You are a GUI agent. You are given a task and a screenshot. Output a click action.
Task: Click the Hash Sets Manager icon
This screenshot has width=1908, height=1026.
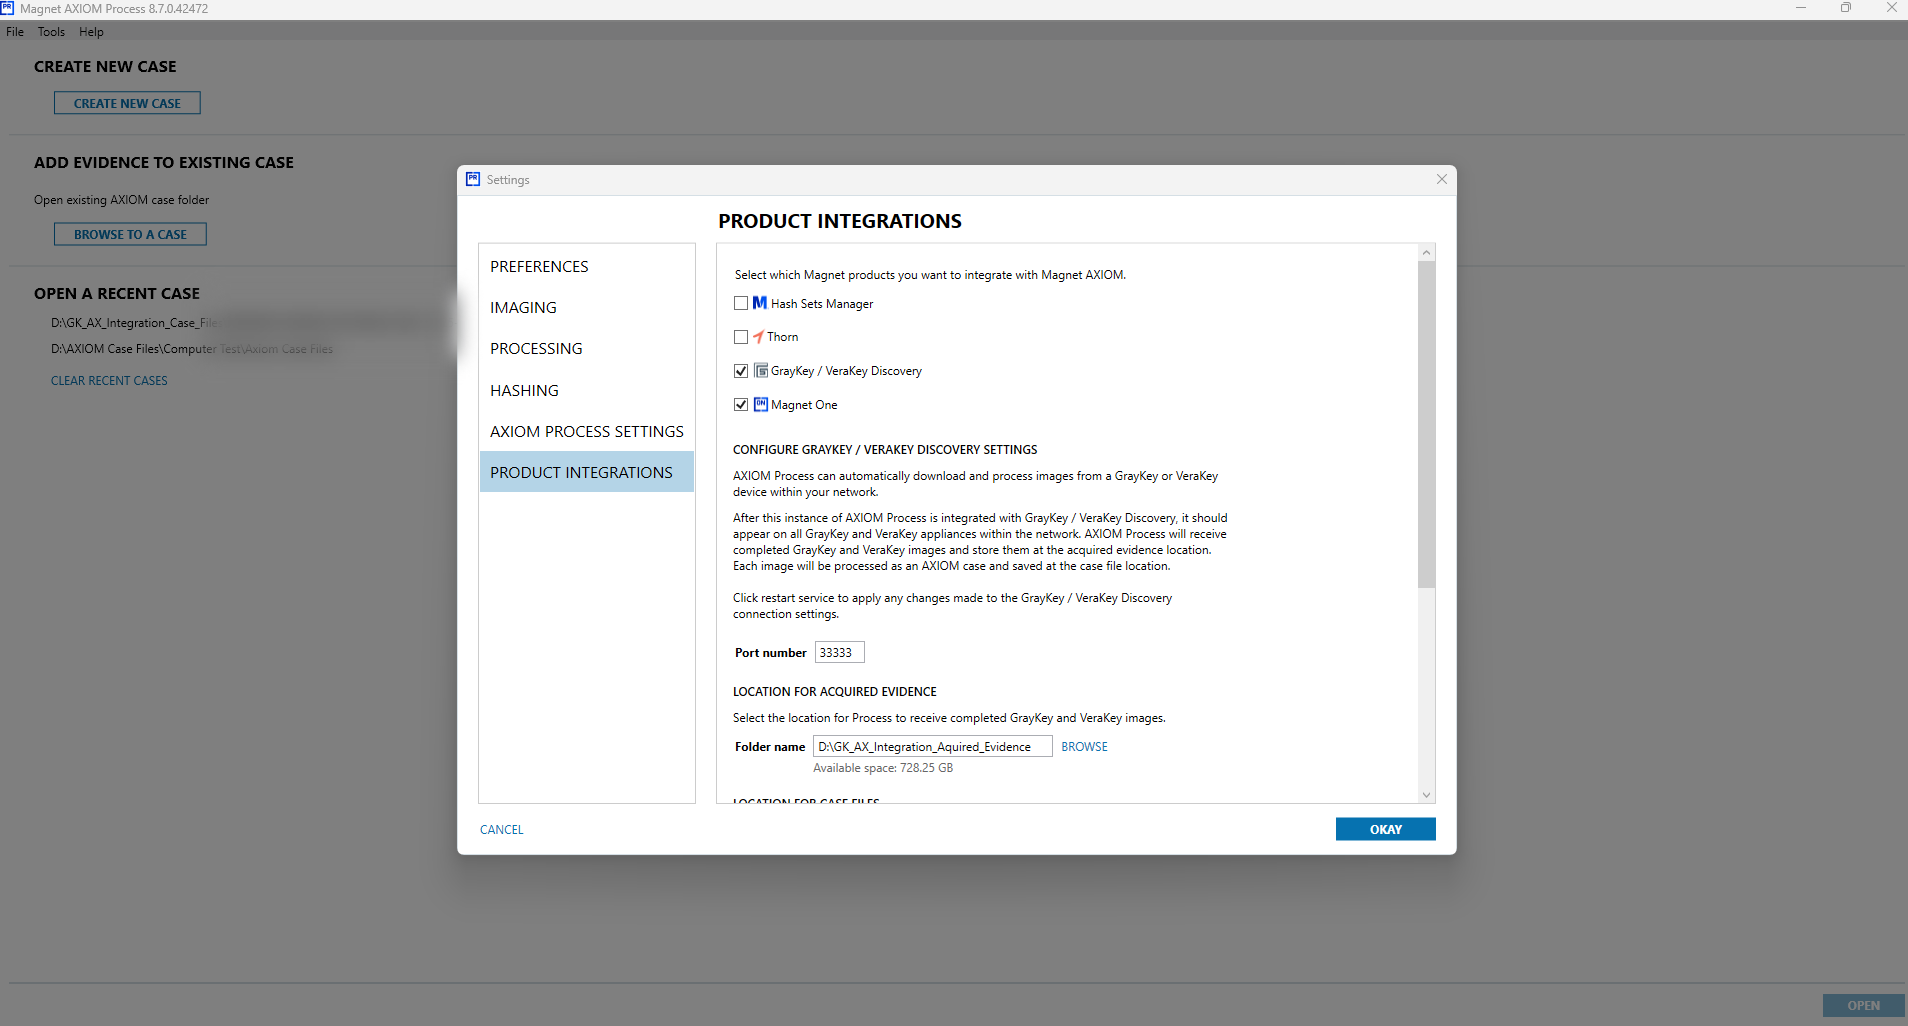point(760,303)
